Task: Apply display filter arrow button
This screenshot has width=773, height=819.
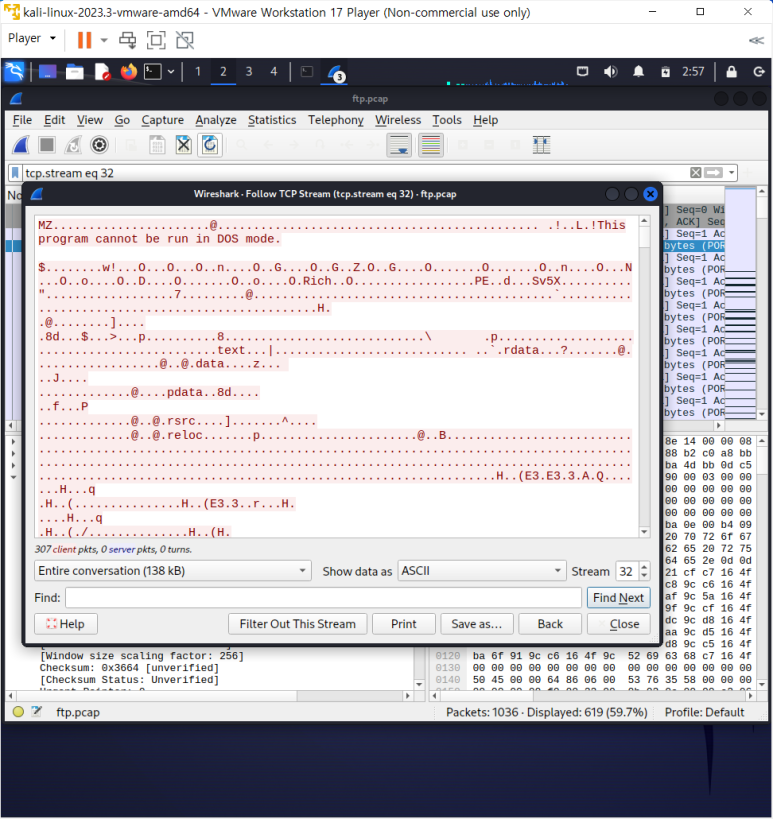Action: point(713,173)
